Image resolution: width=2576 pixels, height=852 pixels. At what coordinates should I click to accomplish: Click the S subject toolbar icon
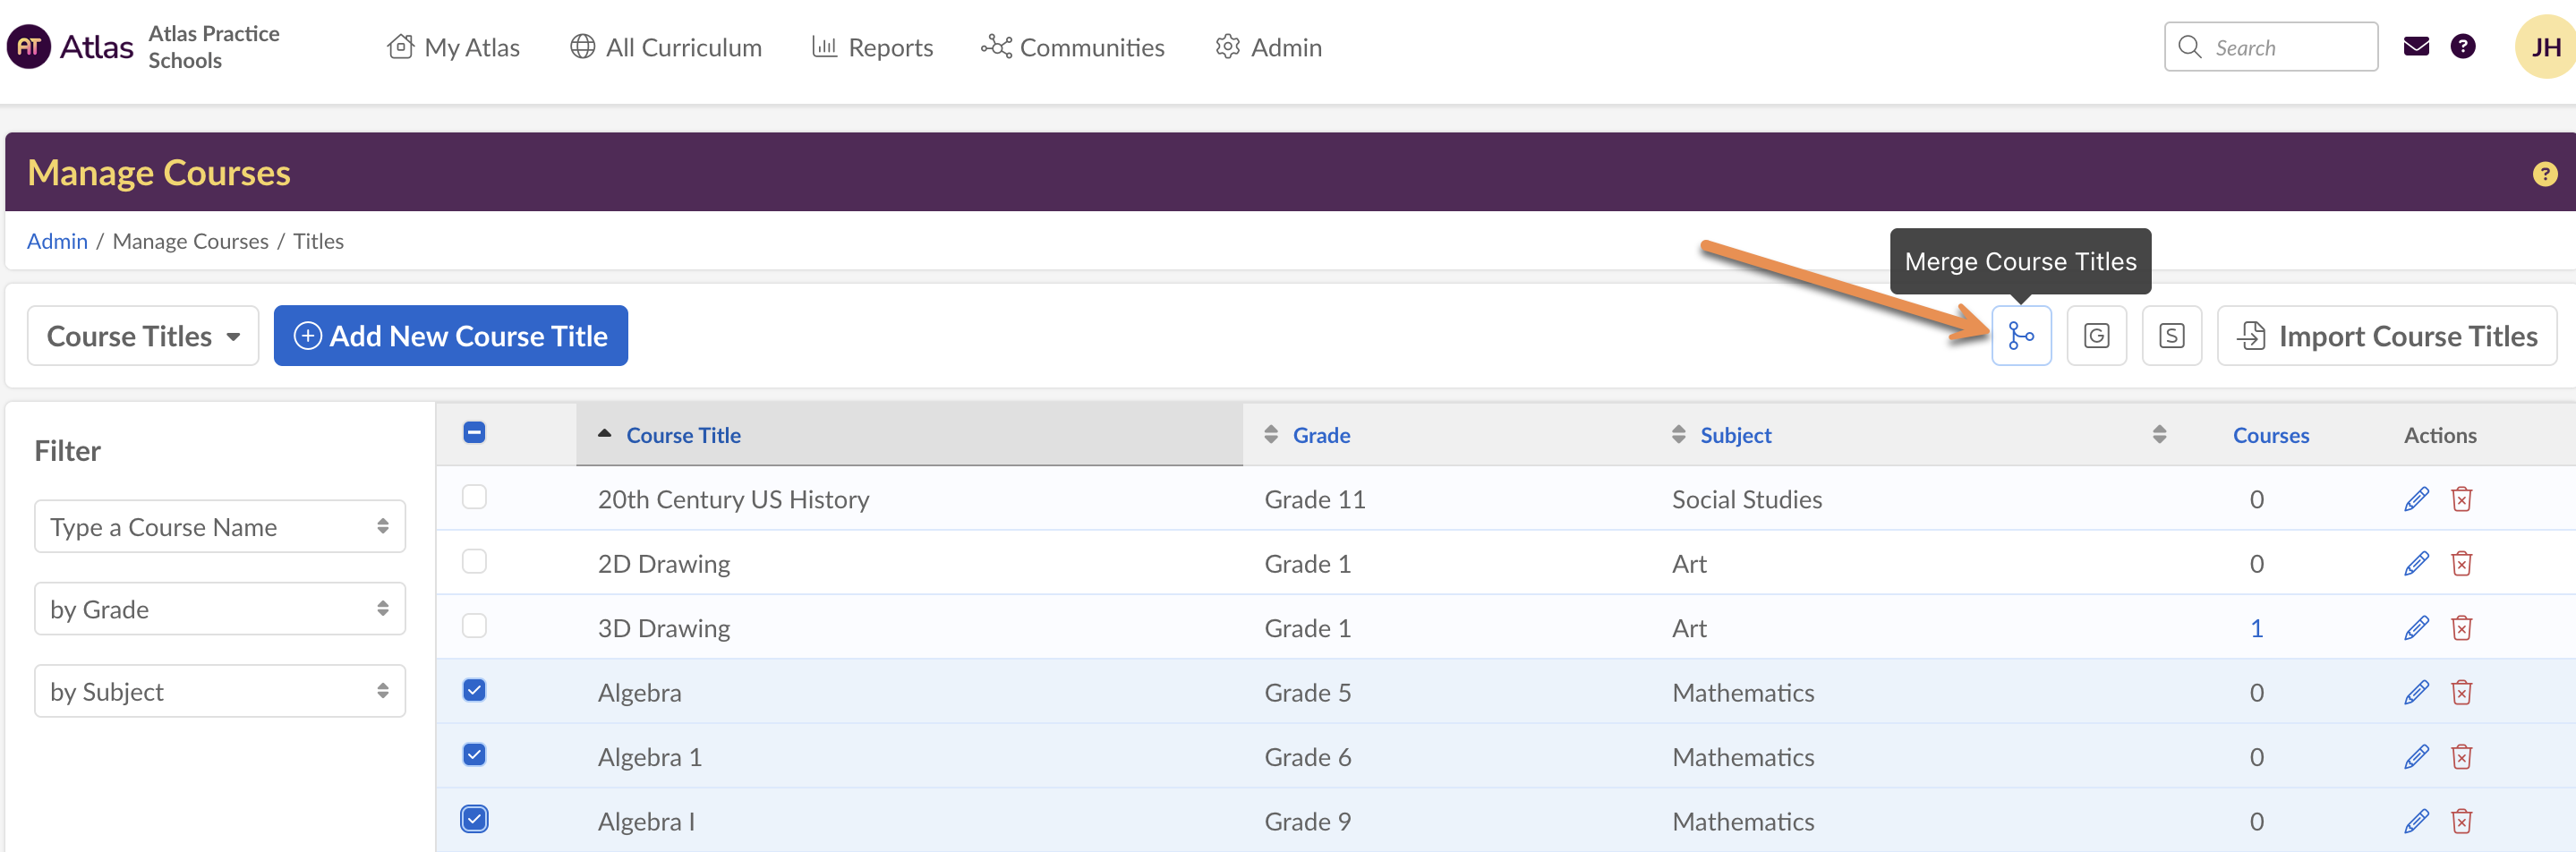coord(2171,336)
